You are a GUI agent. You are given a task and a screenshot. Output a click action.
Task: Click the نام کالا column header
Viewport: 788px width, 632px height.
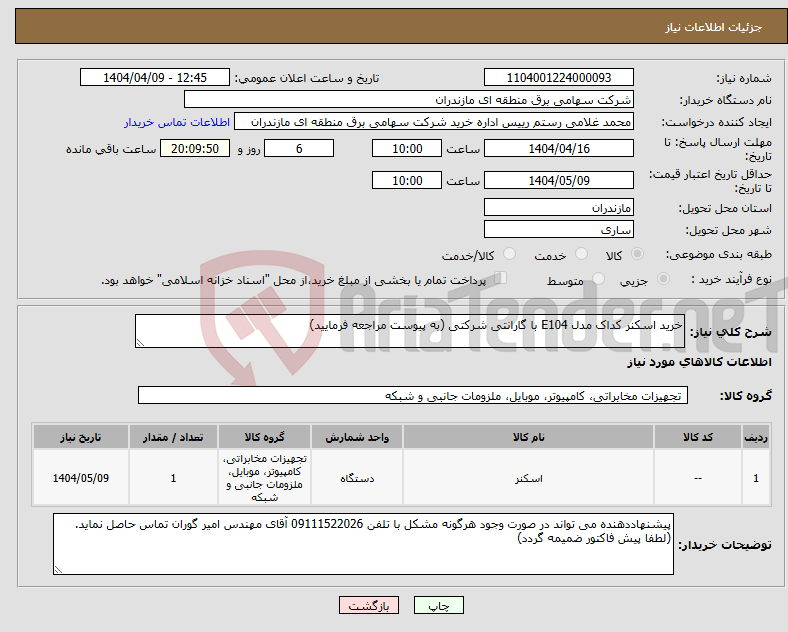point(528,437)
